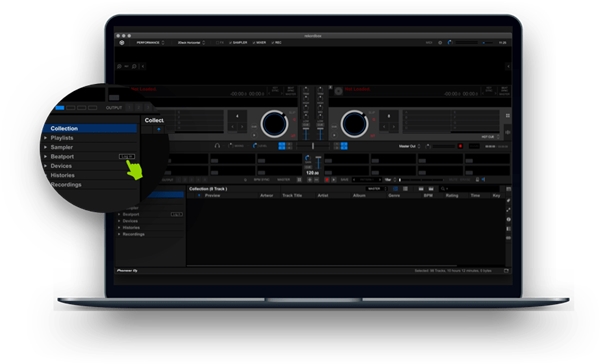600x364 pixels.
Task: Click the MIDI button in top bar
Action: click(x=429, y=42)
